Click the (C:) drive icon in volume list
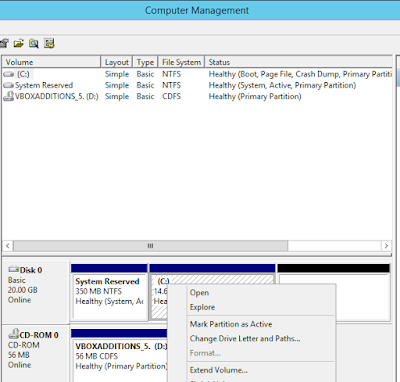The width and height of the screenshot is (400, 382). [9, 74]
